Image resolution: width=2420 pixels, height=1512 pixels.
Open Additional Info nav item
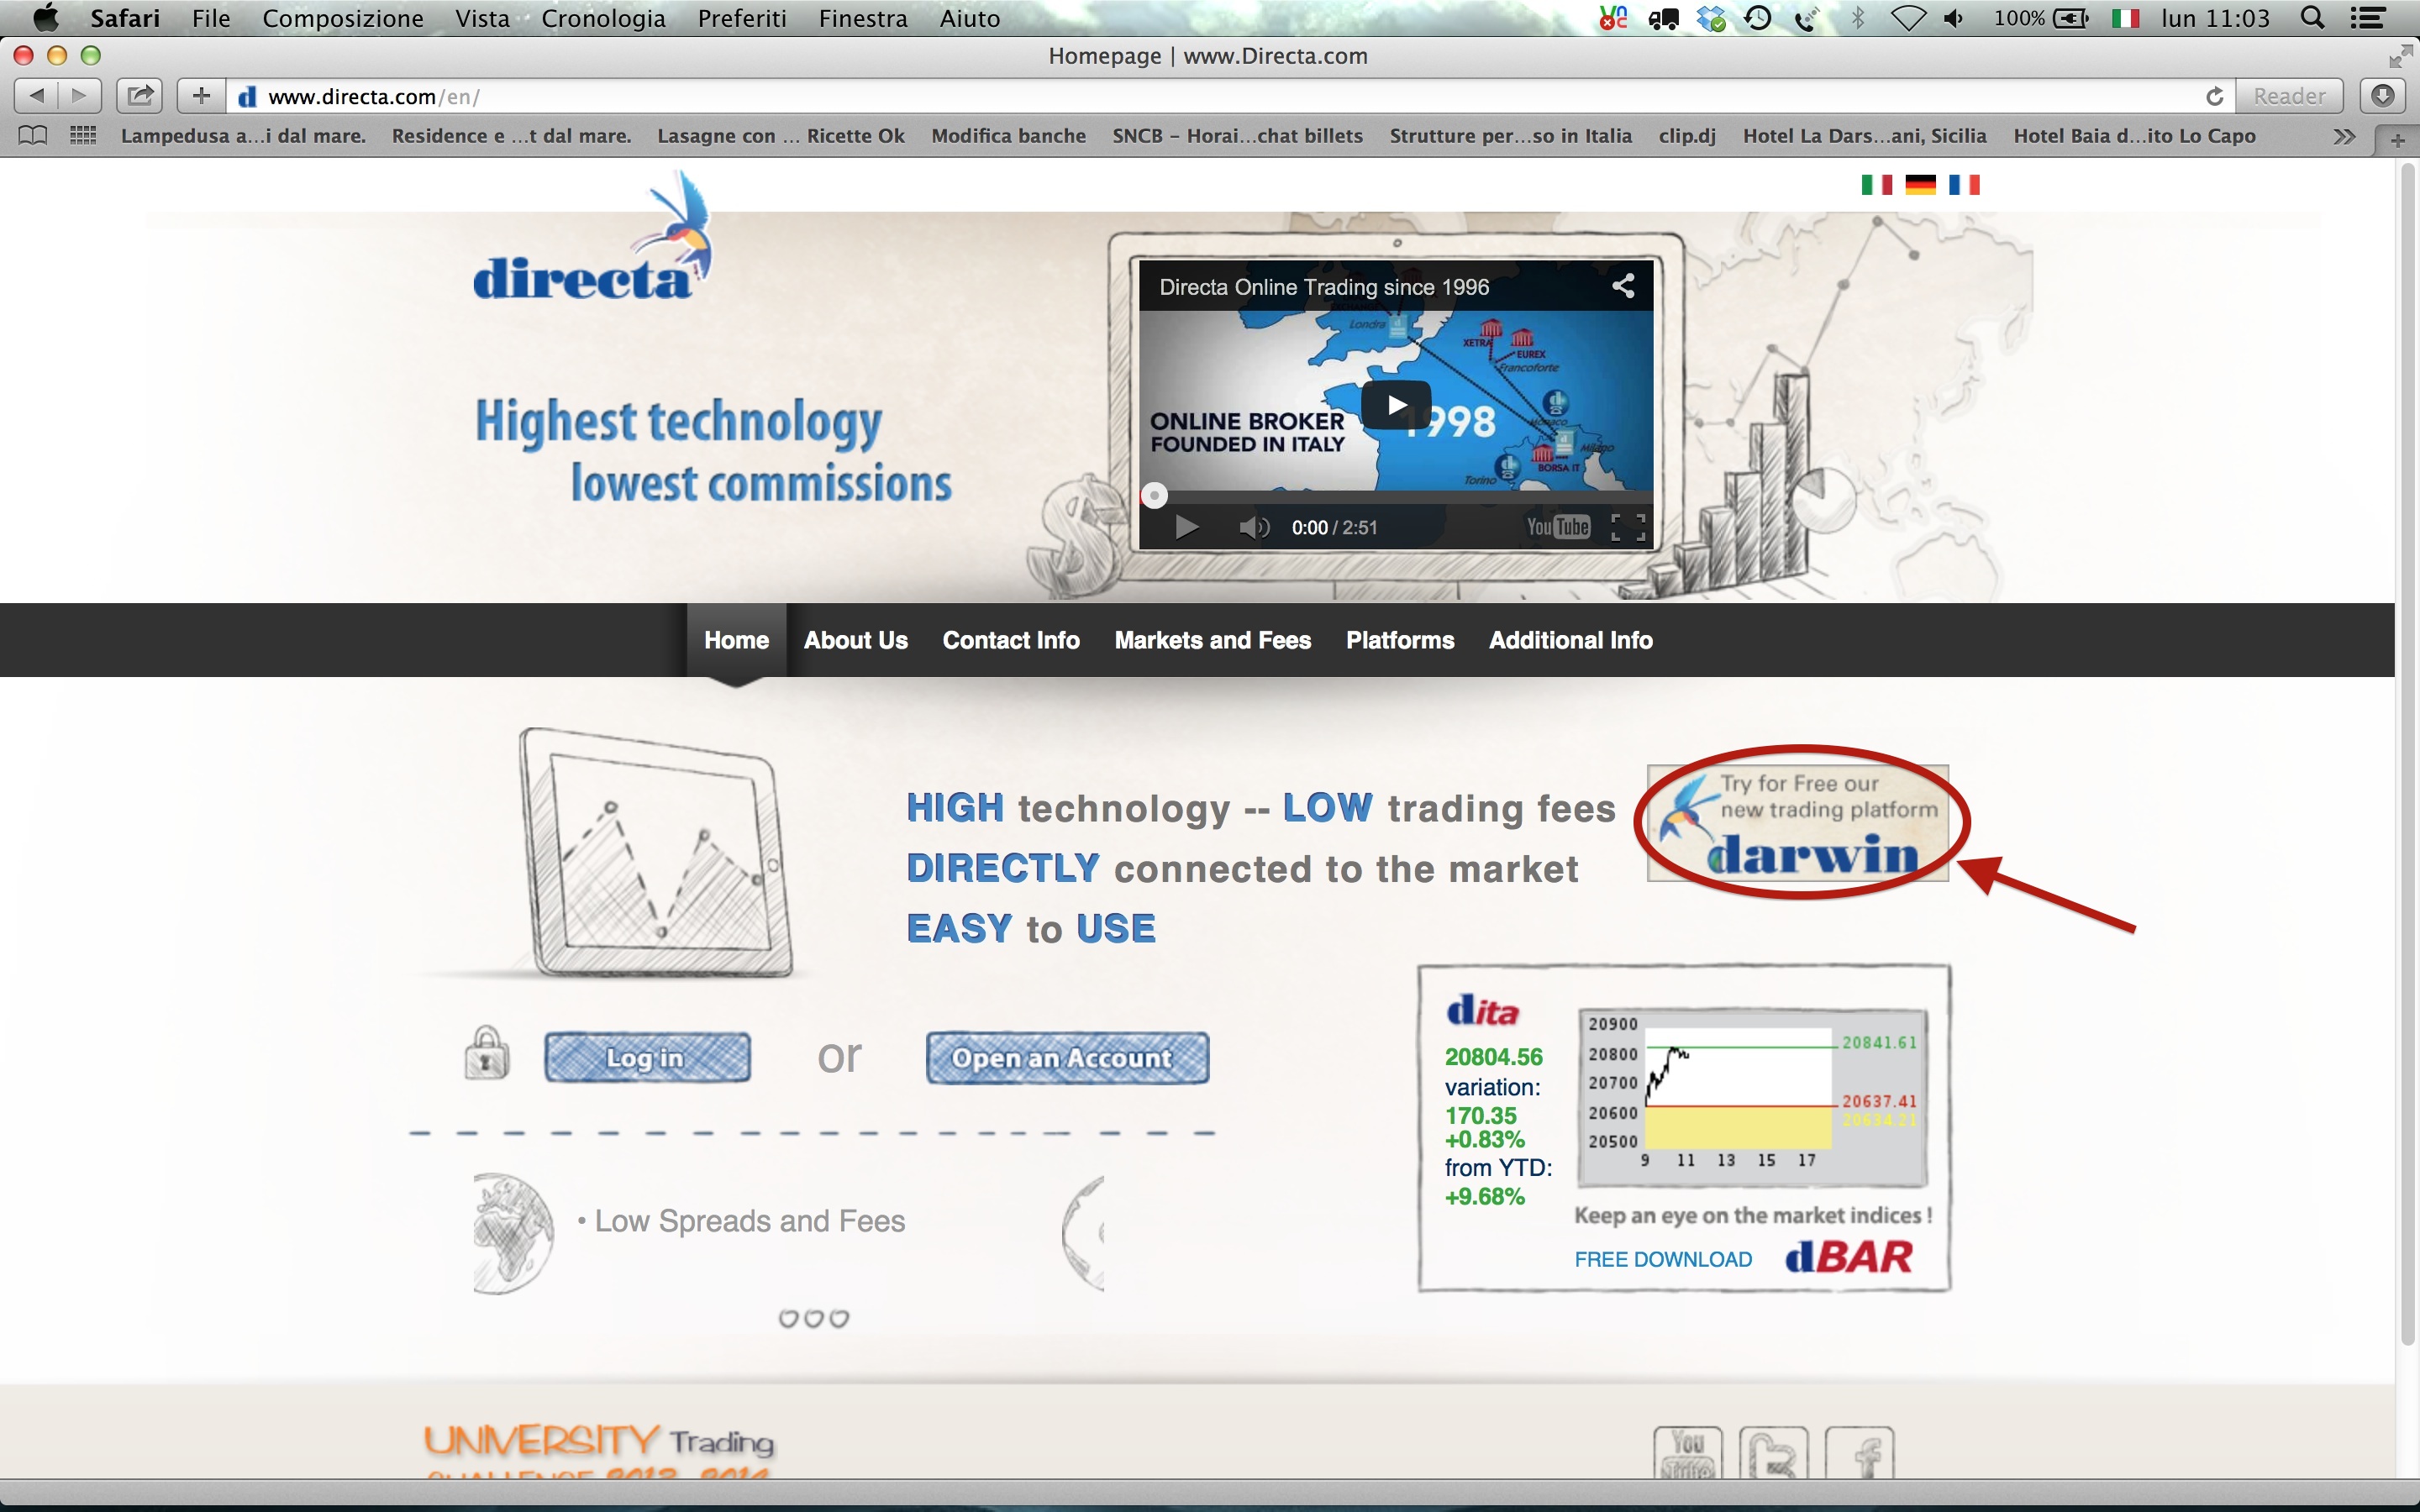click(x=1570, y=640)
